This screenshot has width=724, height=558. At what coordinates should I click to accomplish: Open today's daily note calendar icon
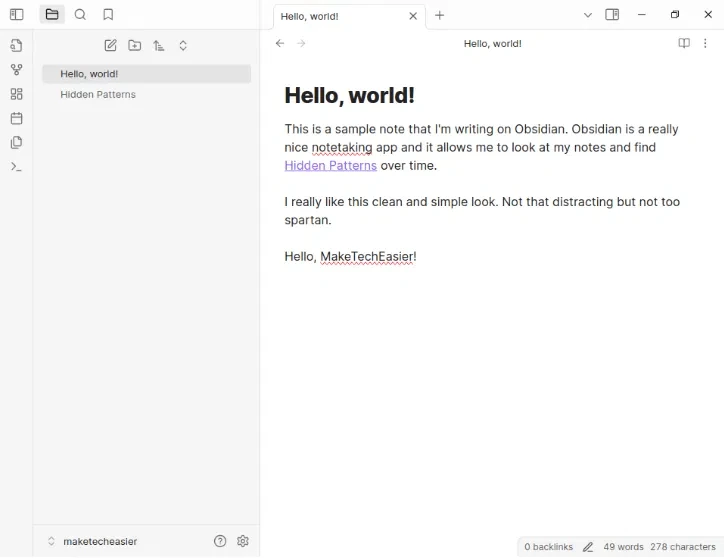point(16,118)
